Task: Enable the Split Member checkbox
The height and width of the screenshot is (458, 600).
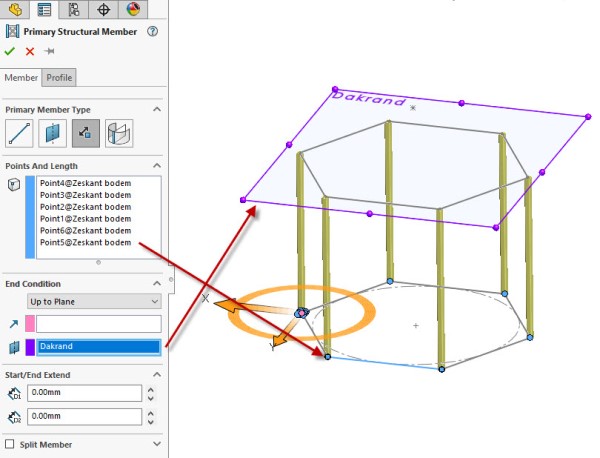Action: point(10,444)
